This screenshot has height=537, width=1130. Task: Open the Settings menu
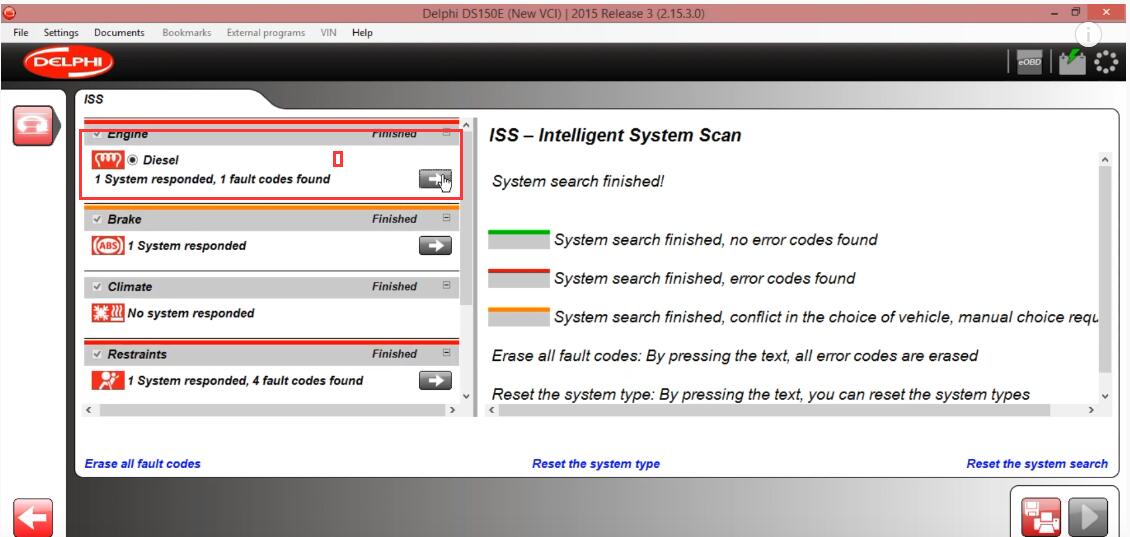61,32
